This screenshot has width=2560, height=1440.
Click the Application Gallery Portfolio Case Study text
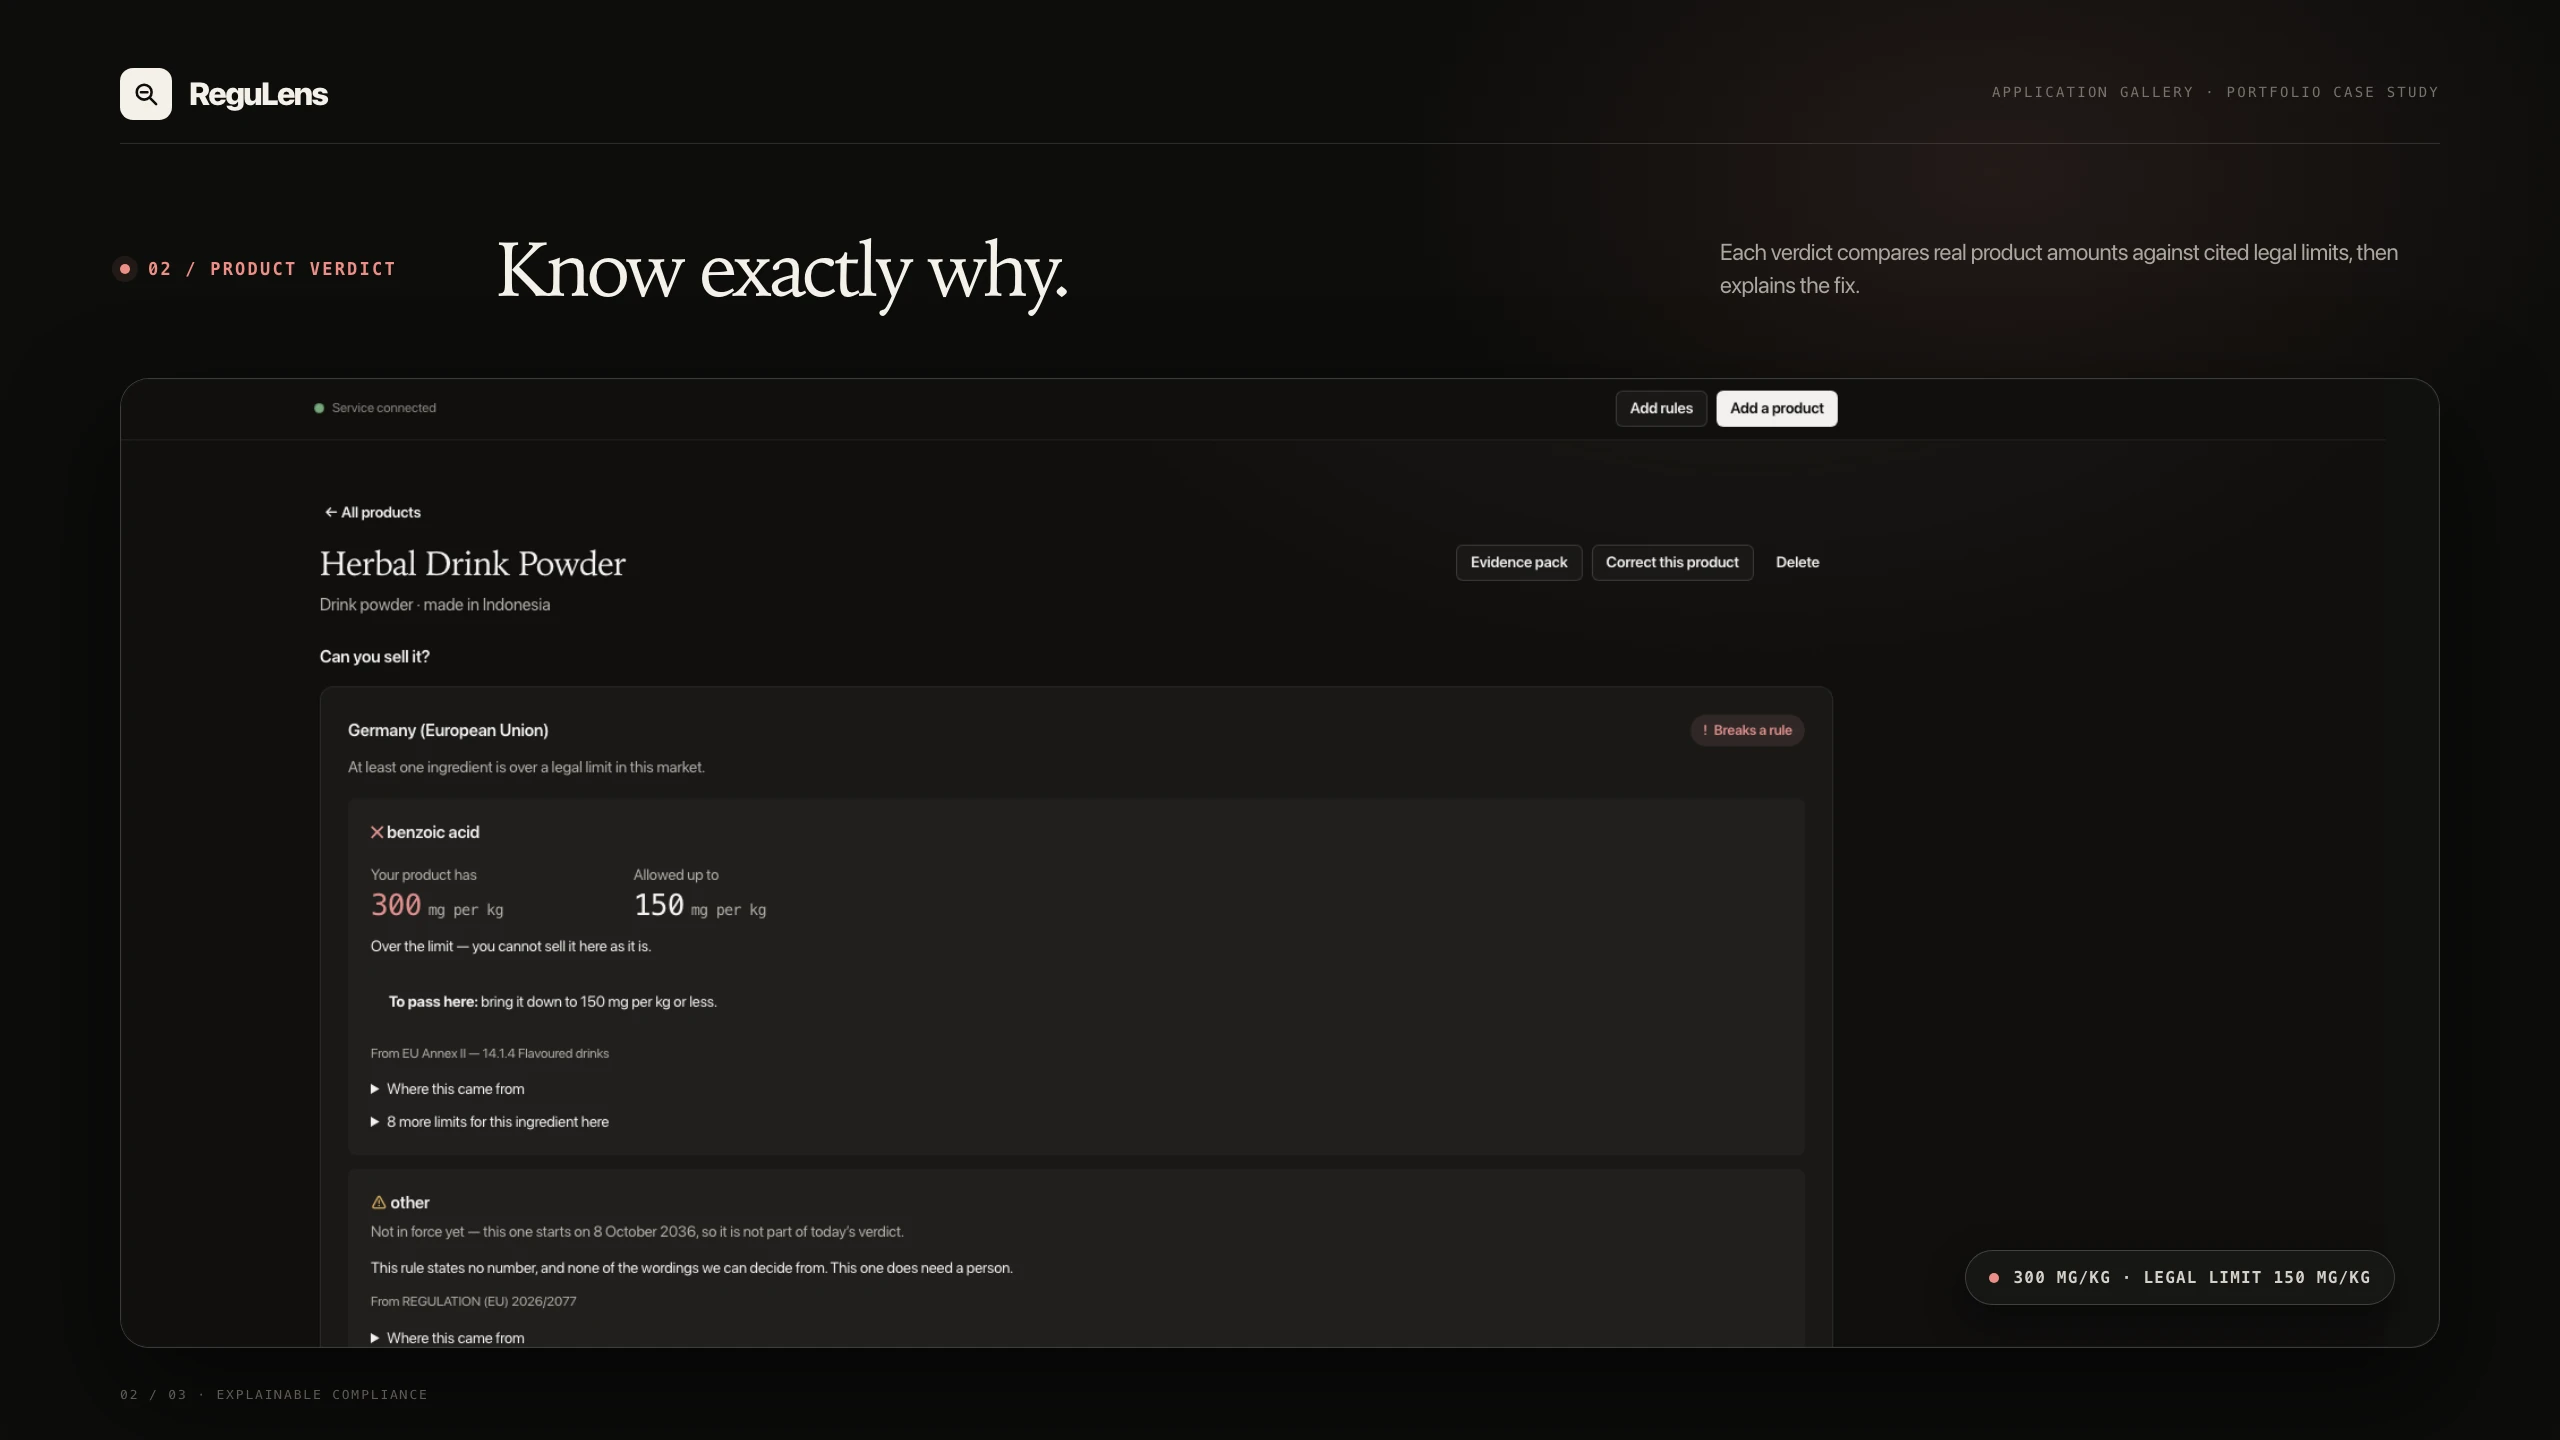coord(2215,92)
